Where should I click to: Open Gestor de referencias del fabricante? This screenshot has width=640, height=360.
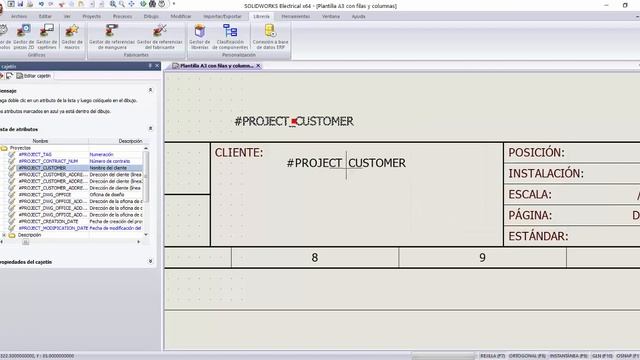tap(160, 37)
